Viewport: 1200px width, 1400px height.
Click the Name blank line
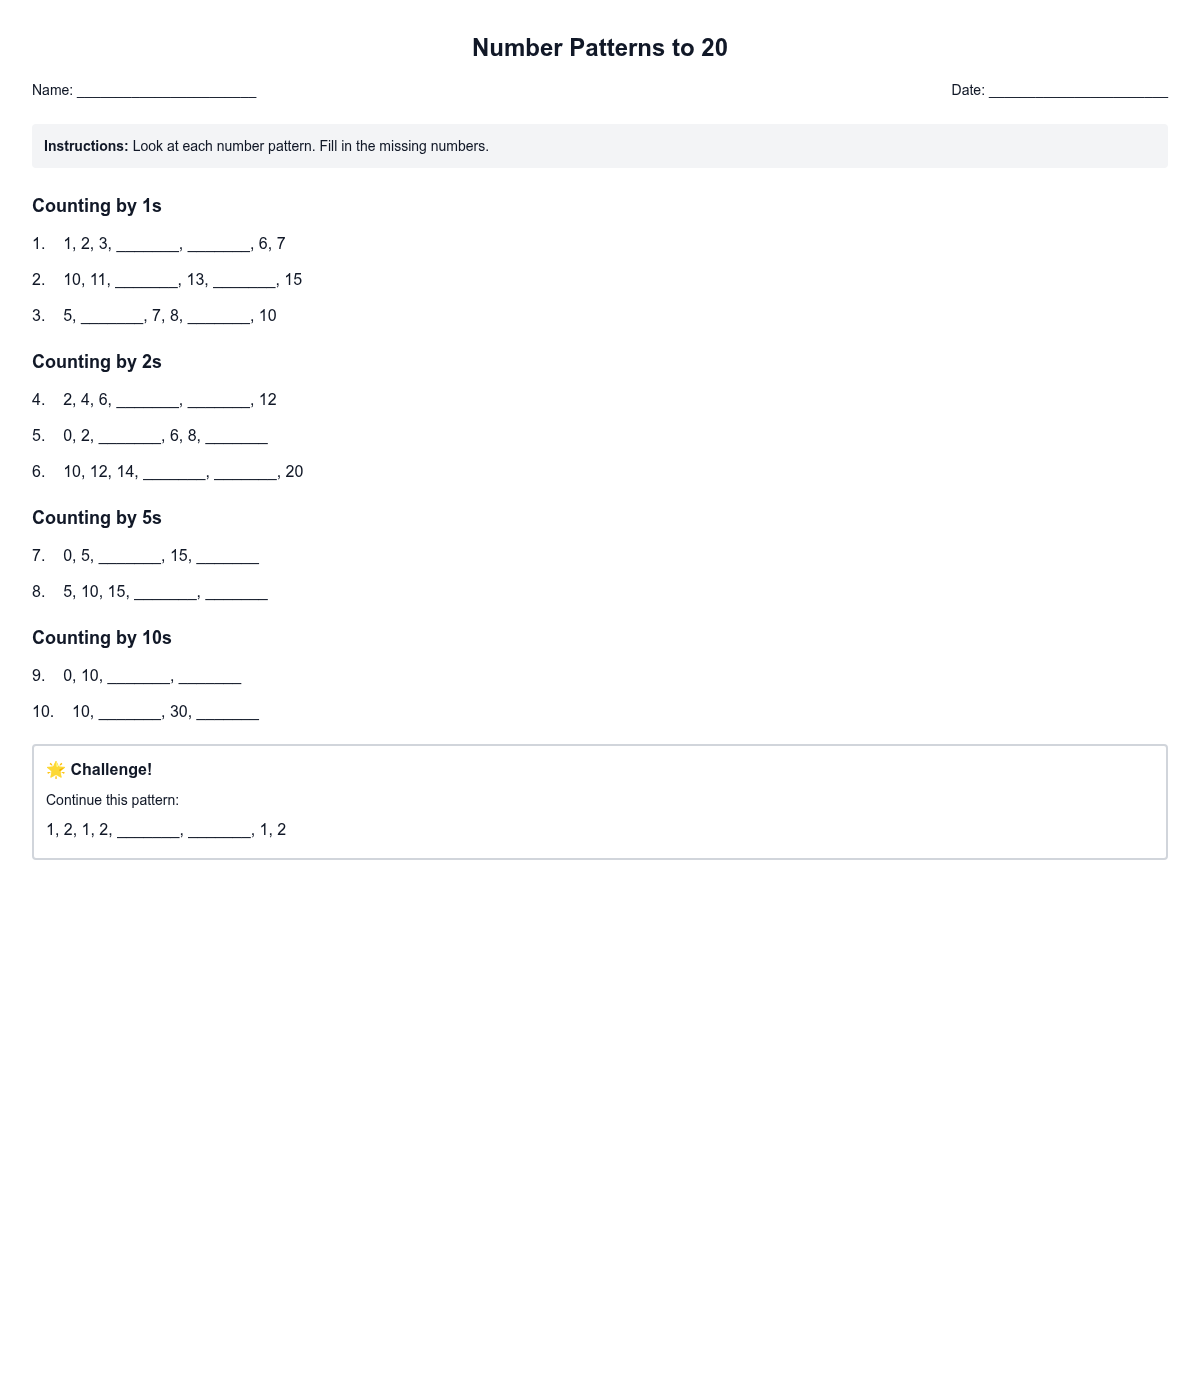pos(166,91)
